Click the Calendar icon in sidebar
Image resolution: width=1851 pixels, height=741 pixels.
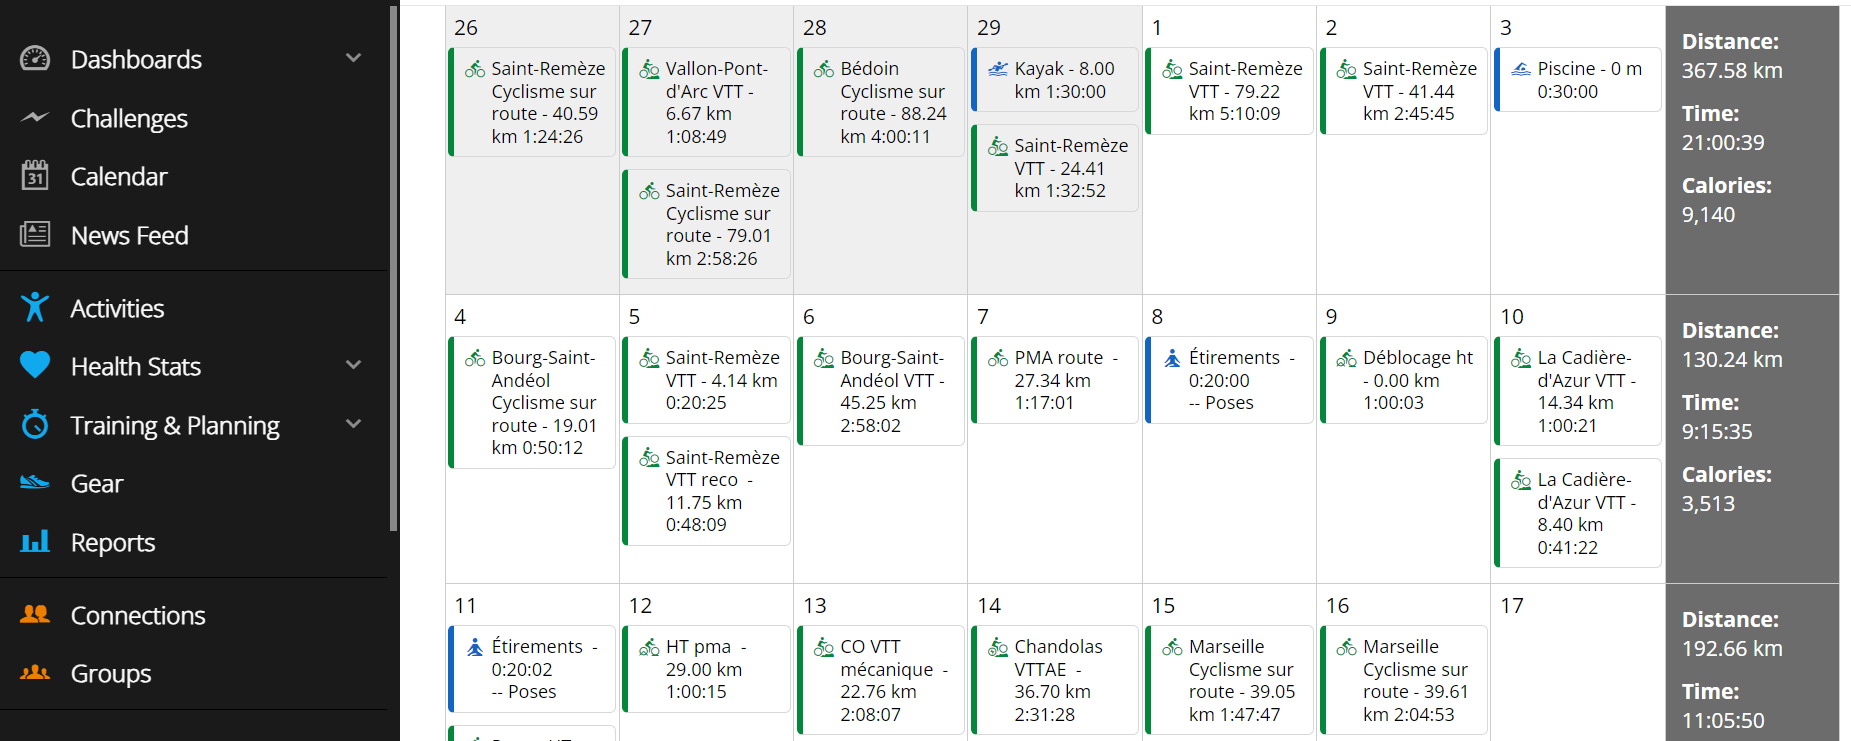pos(35,176)
